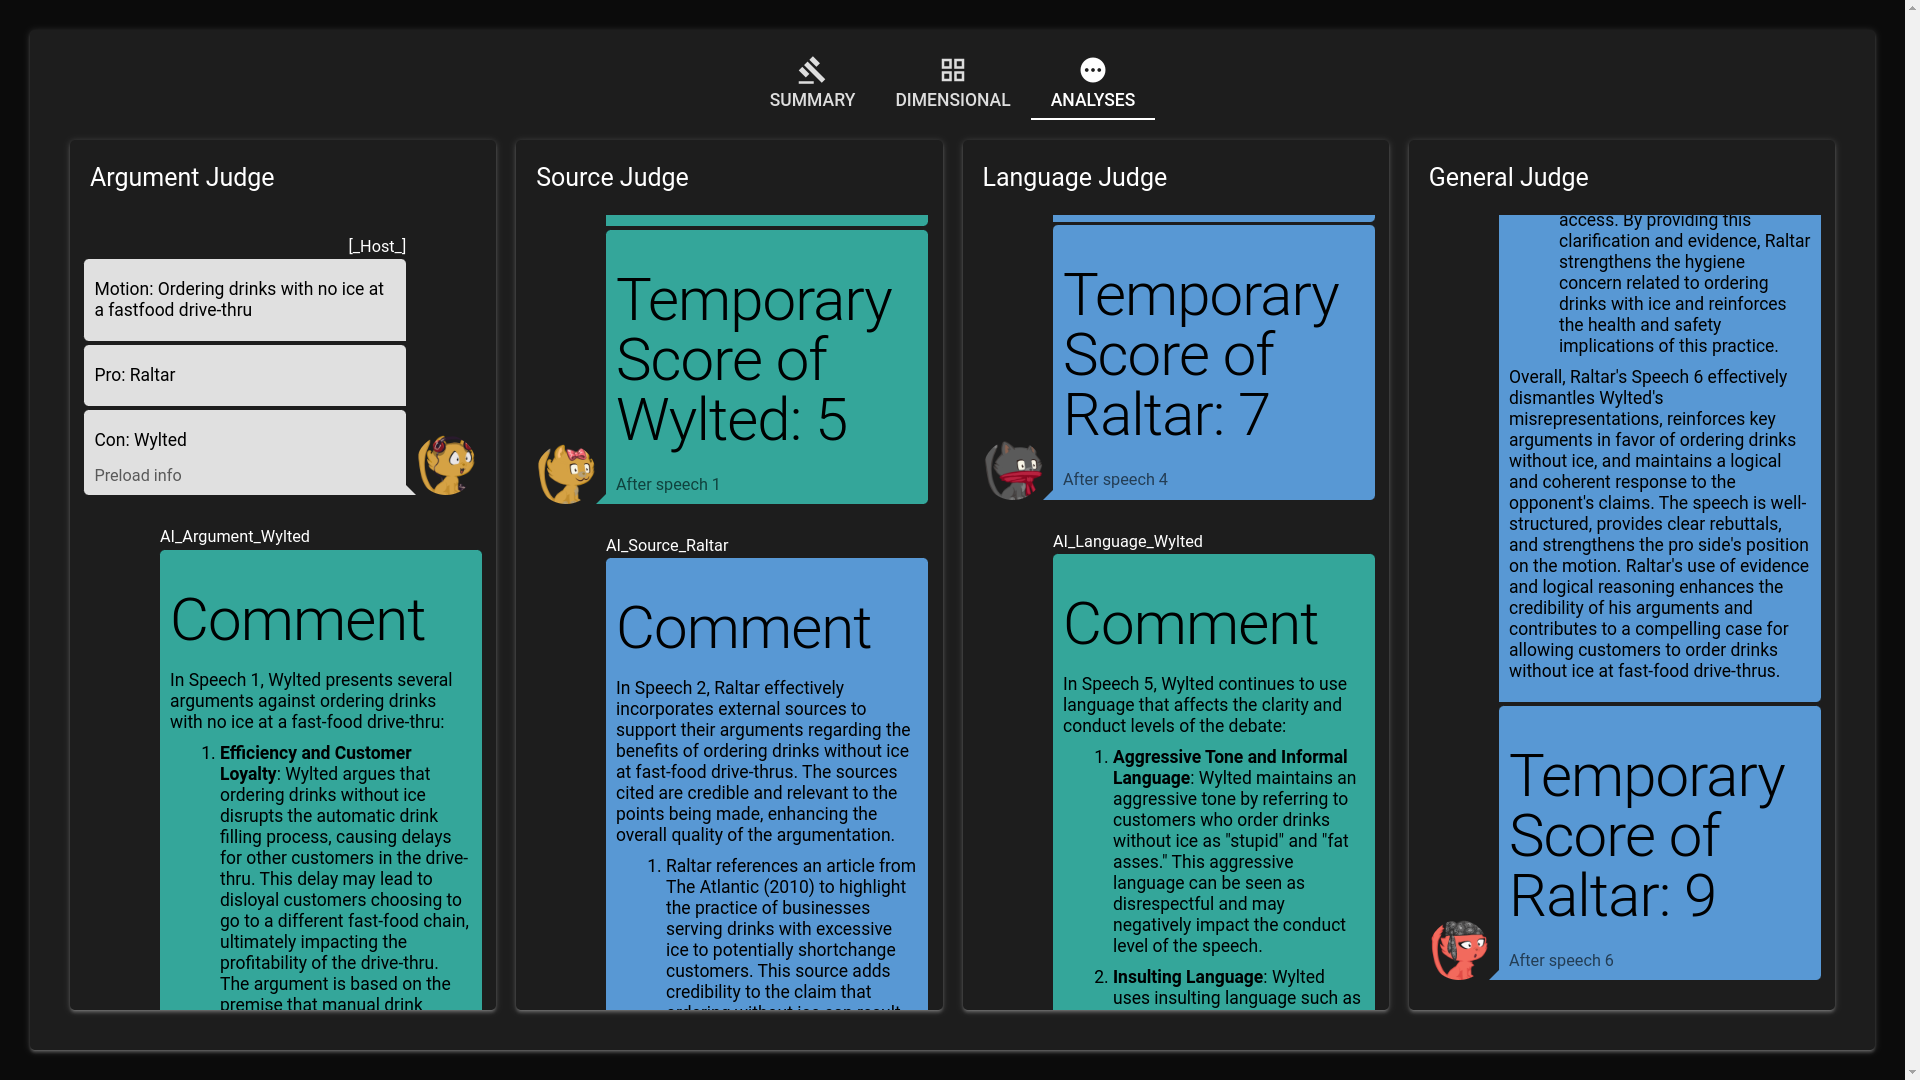The height and width of the screenshot is (1080, 1920).
Task: Open the Dimensional tab
Action: coord(952,100)
